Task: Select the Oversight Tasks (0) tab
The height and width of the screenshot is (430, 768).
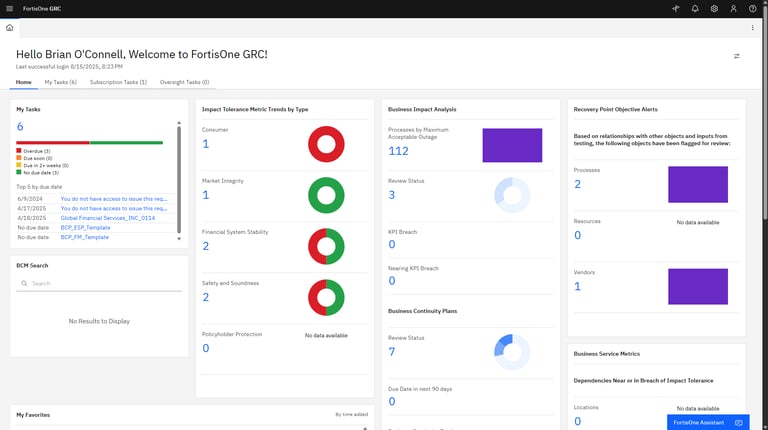Action: 184,82
